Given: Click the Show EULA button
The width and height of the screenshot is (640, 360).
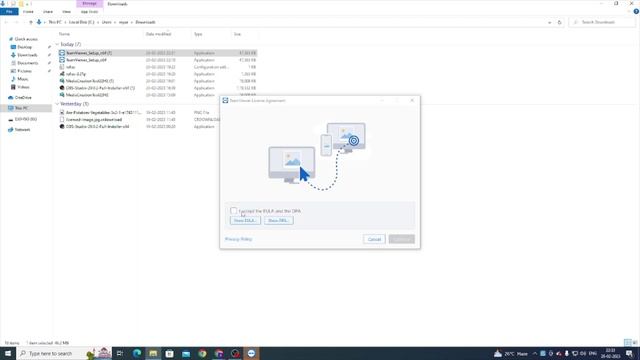Looking at the screenshot, I should [245, 220].
